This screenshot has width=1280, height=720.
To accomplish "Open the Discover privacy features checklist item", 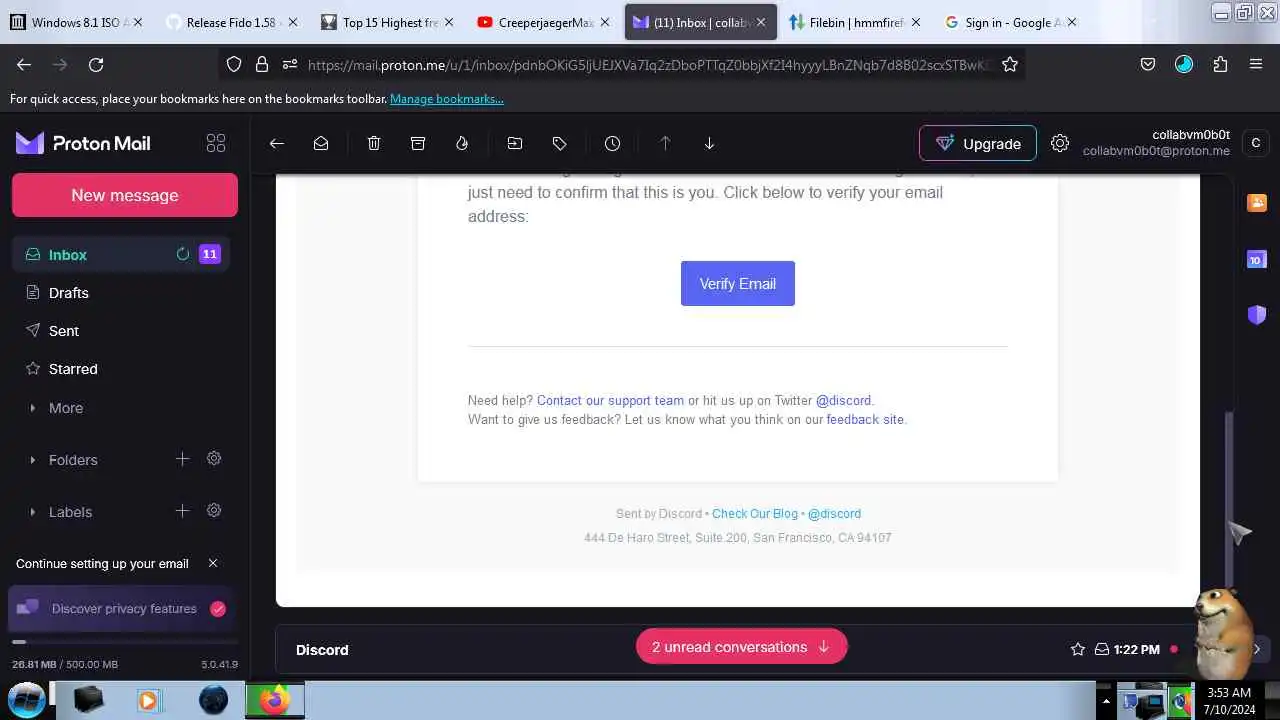I will pos(122,608).
